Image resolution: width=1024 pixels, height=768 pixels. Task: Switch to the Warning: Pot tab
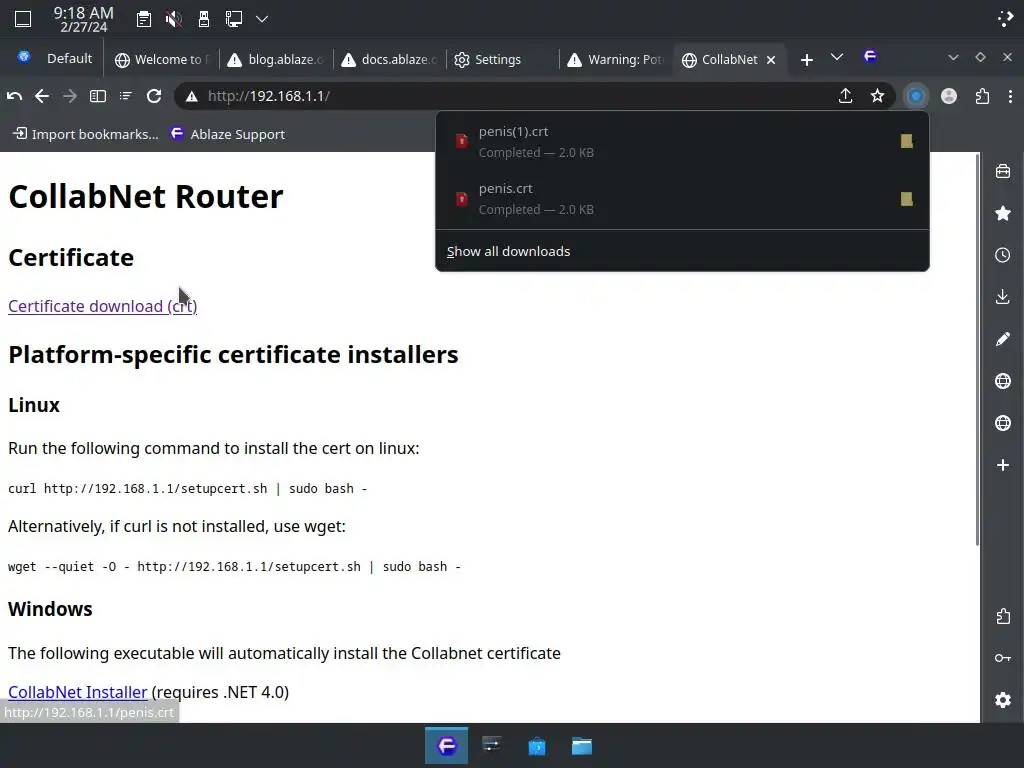(x=616, y=59)
